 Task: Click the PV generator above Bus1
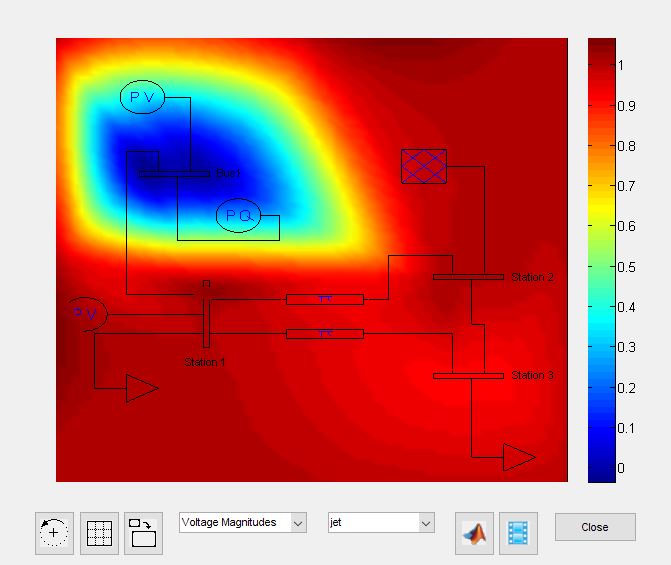pyautogui.click(x=141, y=97)
